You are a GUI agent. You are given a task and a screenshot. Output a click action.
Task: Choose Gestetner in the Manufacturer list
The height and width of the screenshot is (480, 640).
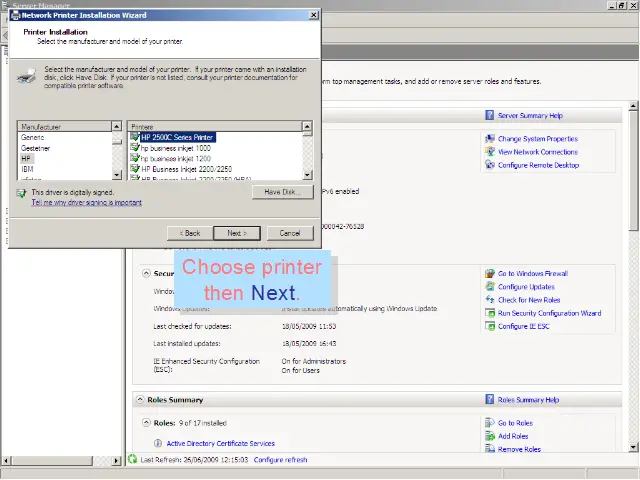(36, 148)
